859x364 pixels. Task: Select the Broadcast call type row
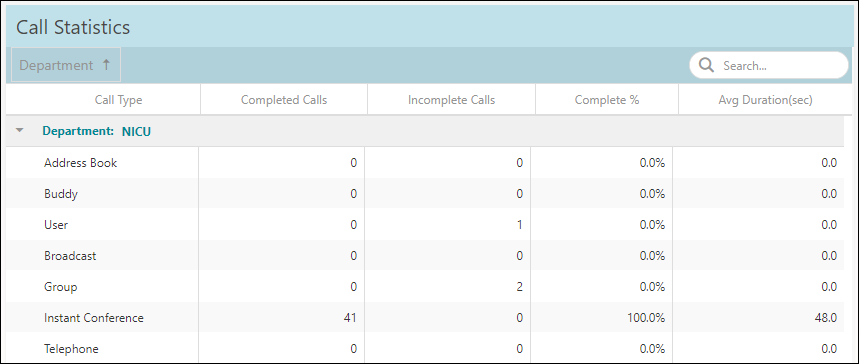coord(425,255)
